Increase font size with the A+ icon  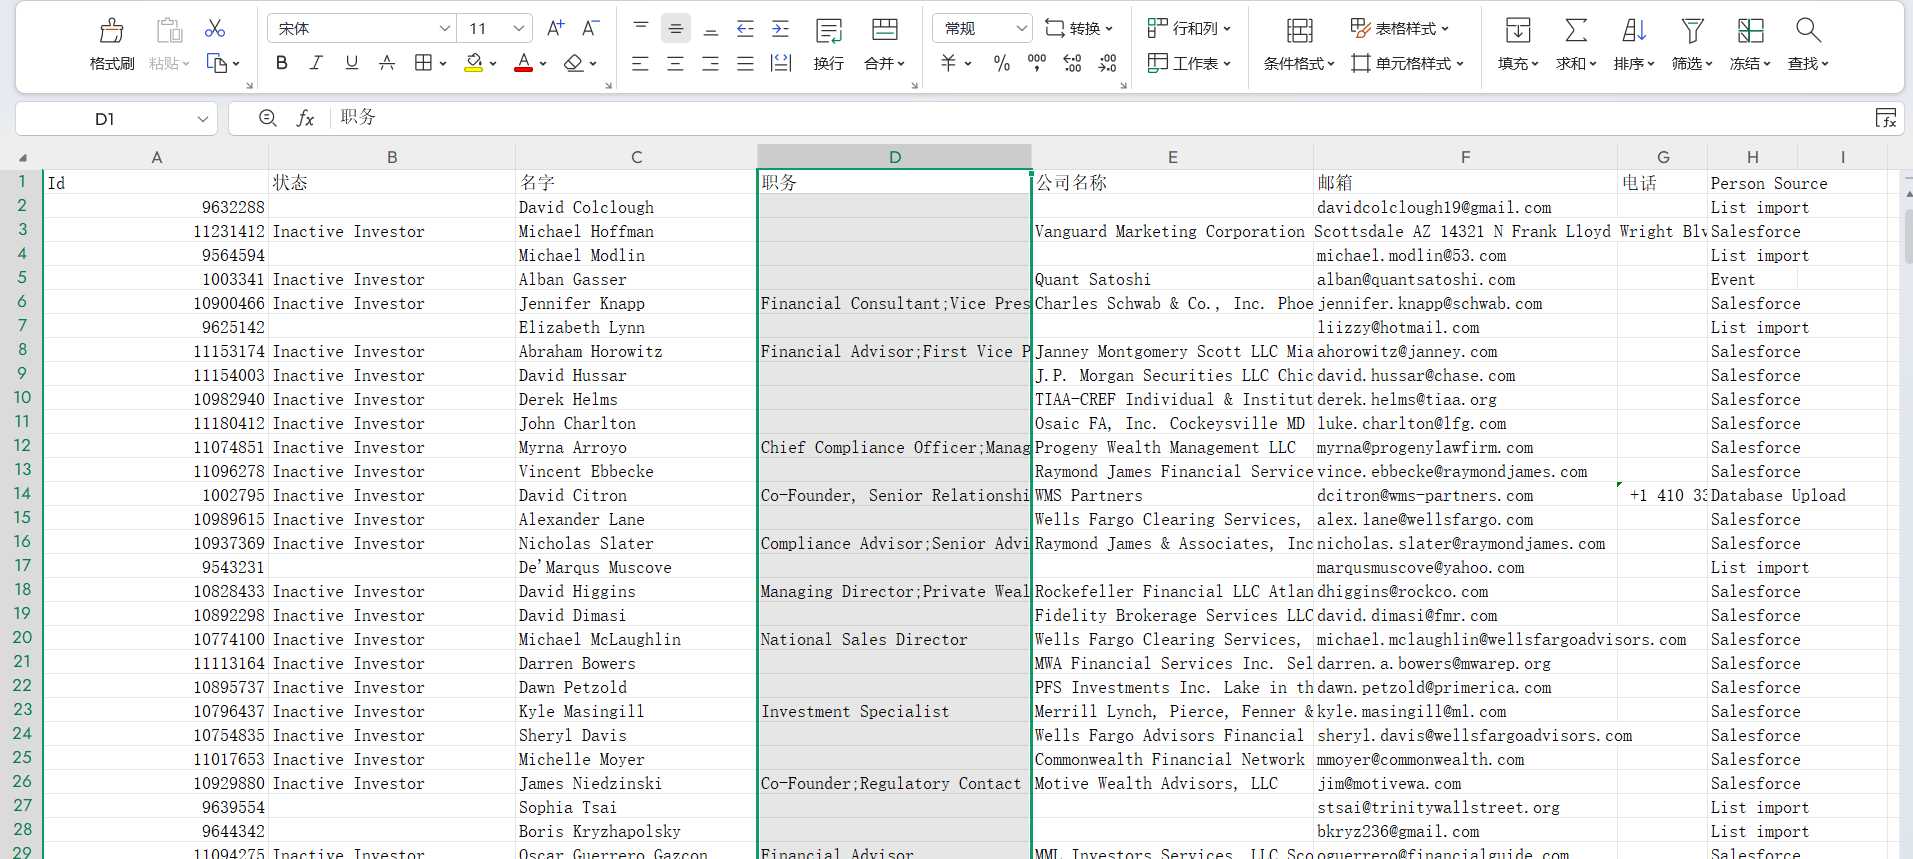click(555, 28)
